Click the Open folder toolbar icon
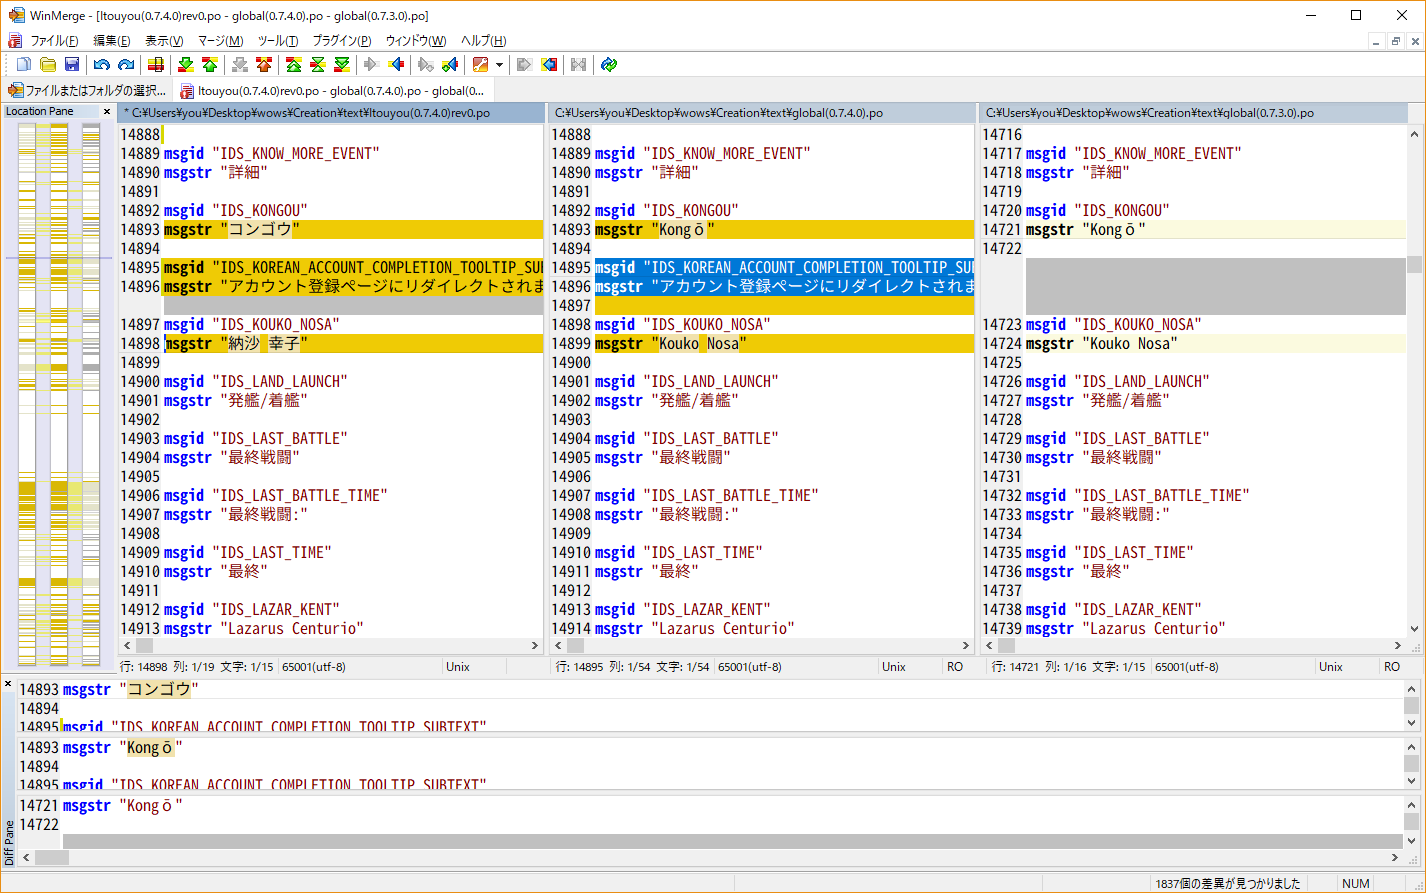 [47, 65]
